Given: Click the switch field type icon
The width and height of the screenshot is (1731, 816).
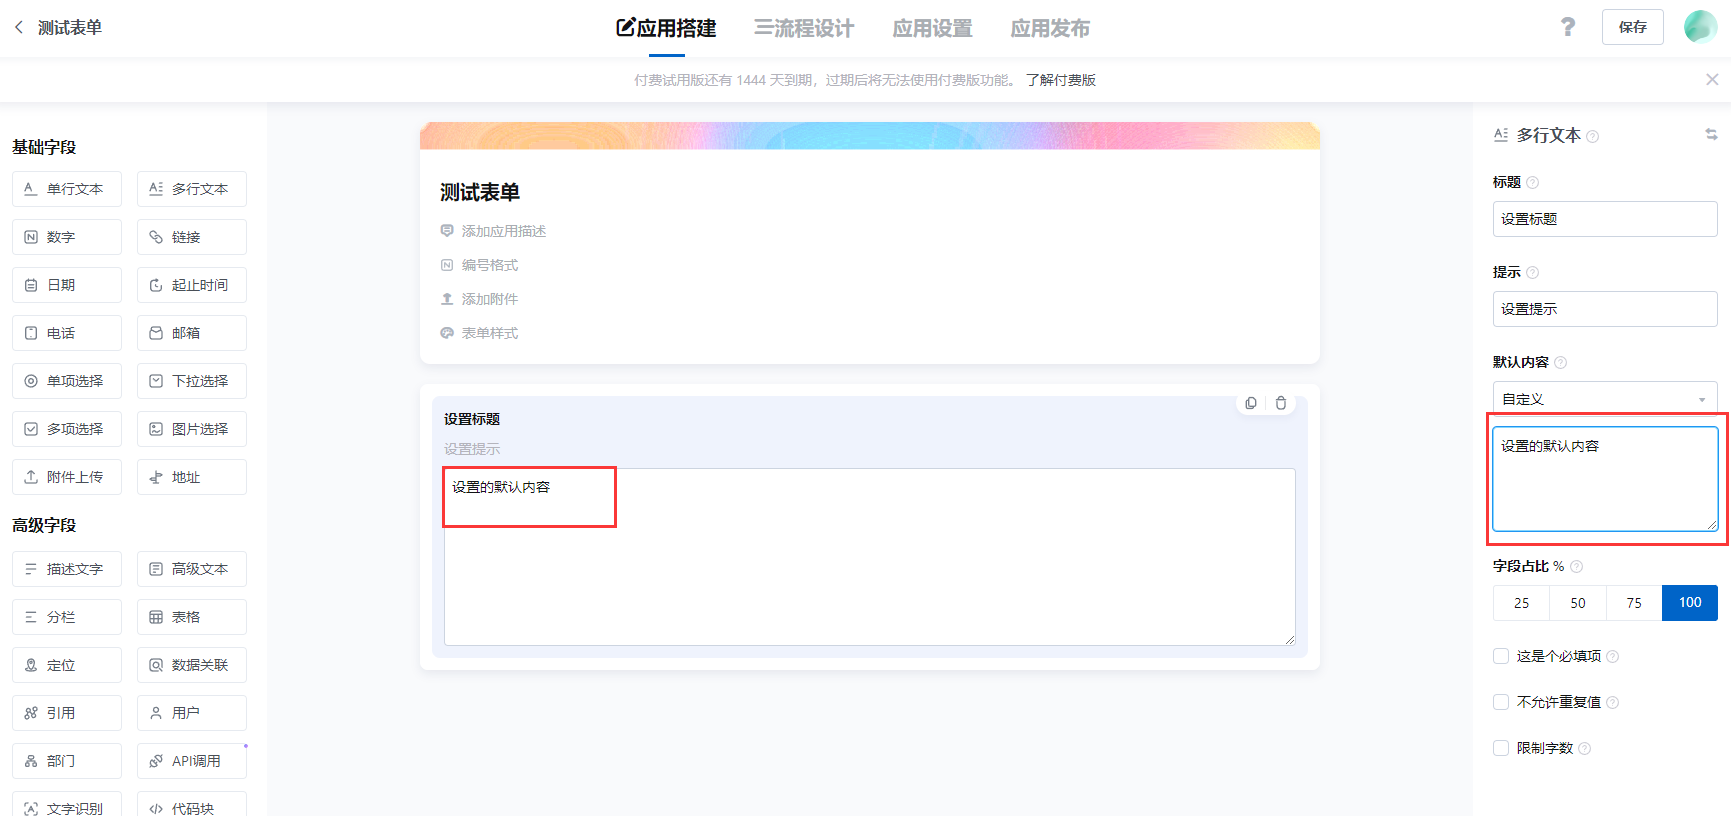Looking at the screenshot, I should [x=1711, y=134].
